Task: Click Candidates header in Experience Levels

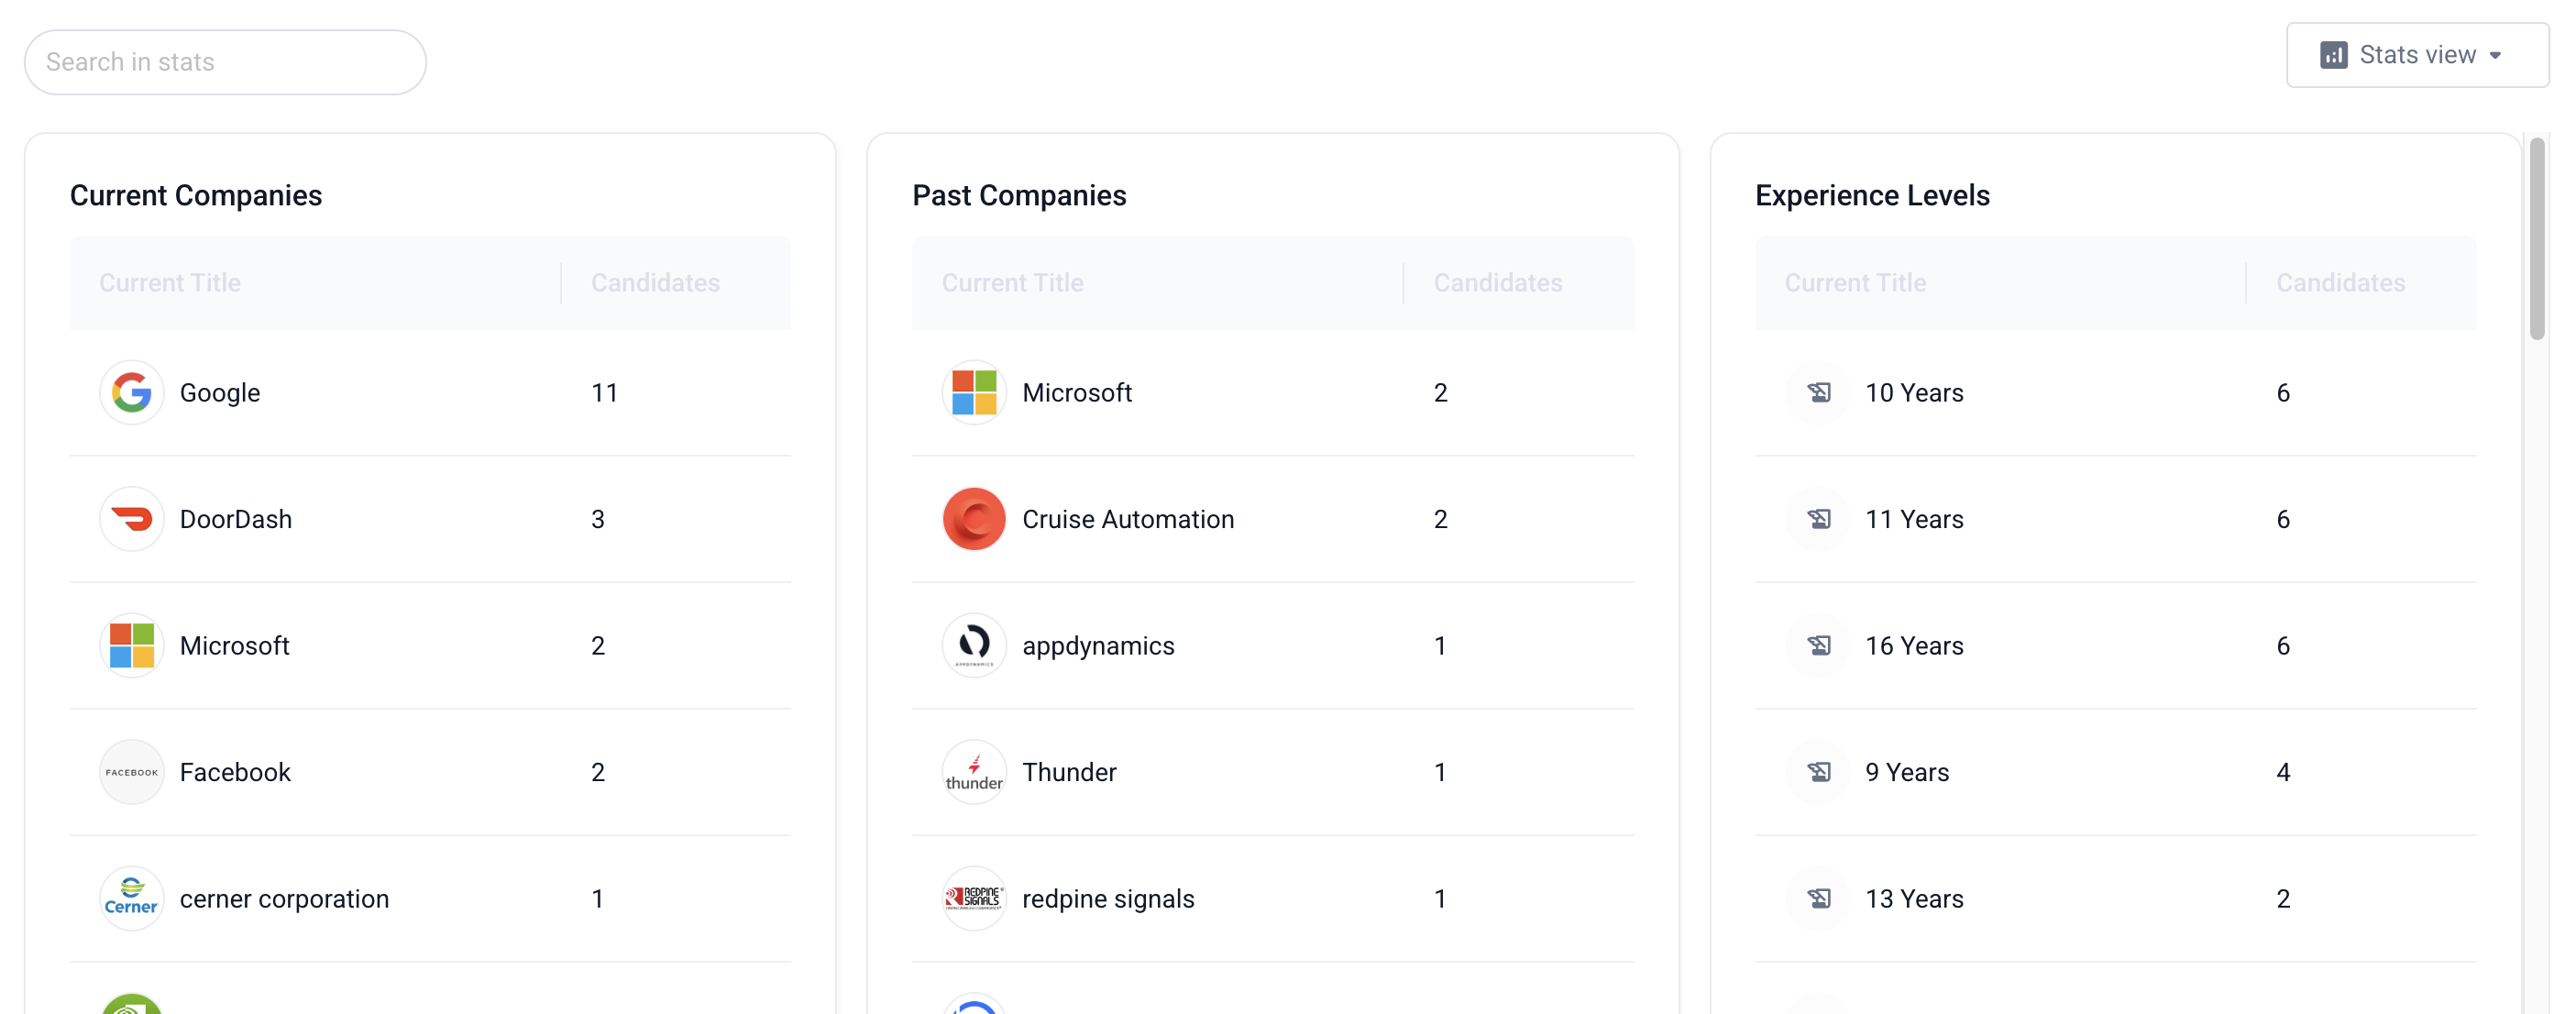Action: click(2339, 283)
